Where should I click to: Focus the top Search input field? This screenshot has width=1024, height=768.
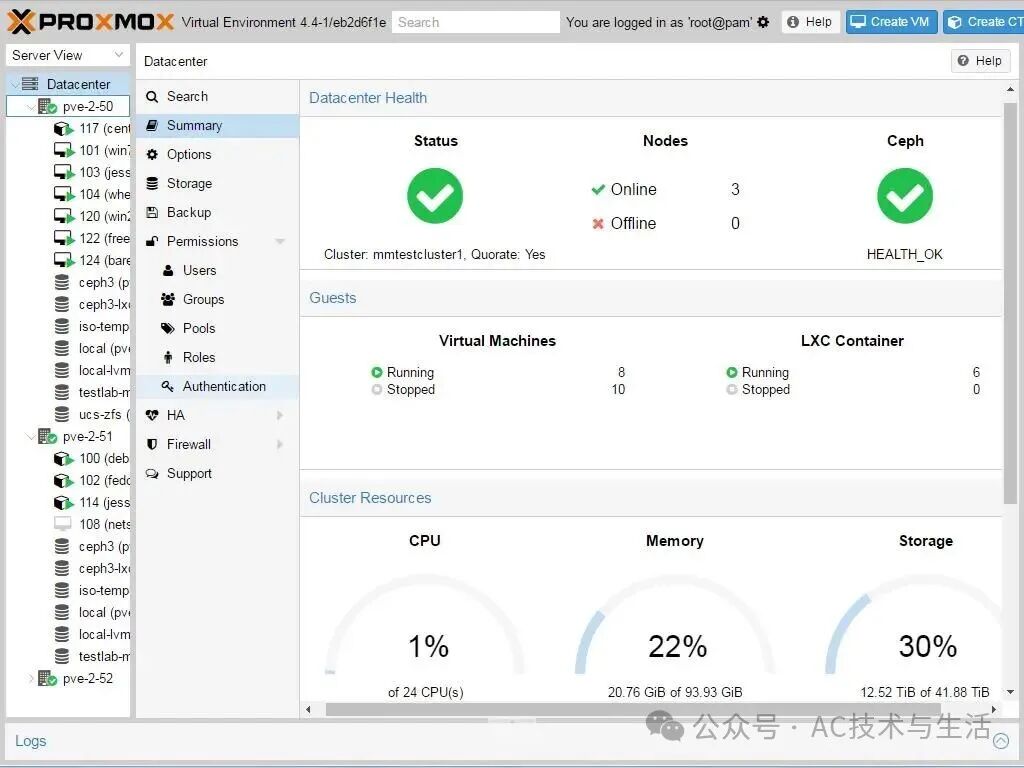click(475, 22)
